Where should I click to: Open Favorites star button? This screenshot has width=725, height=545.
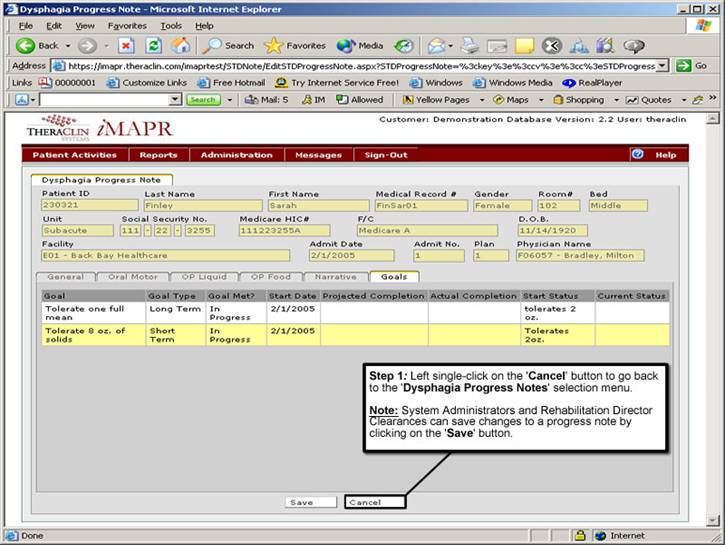(x=295, y=46)
